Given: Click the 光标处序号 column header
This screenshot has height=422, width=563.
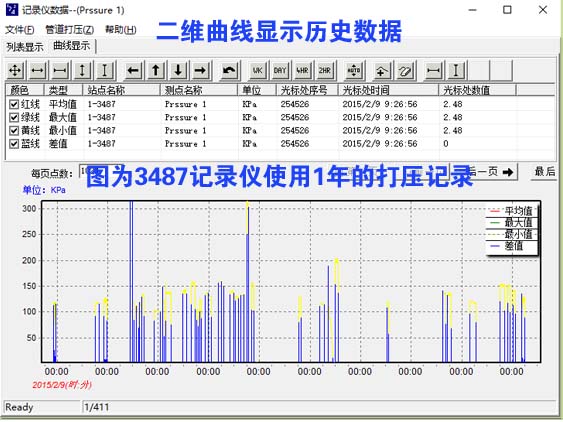Looking at the screenshot, I should [x=307, y=90].
